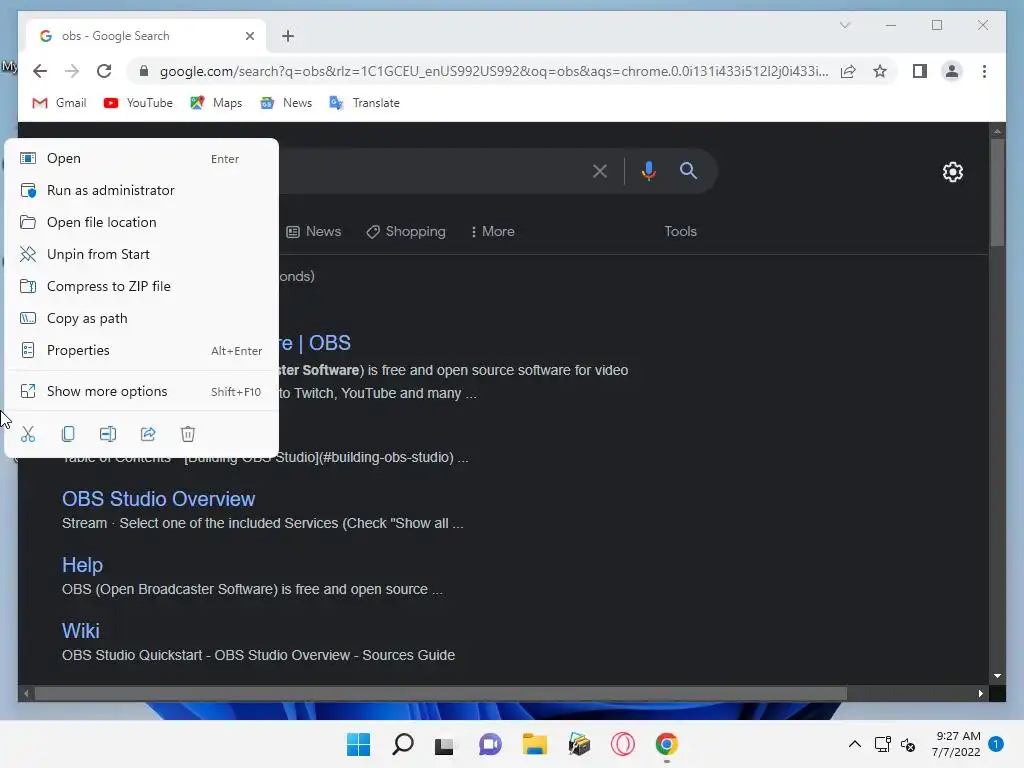
Task: Close the obs Google Search tab
Action: pyautogui.click(x=249, y=36)
